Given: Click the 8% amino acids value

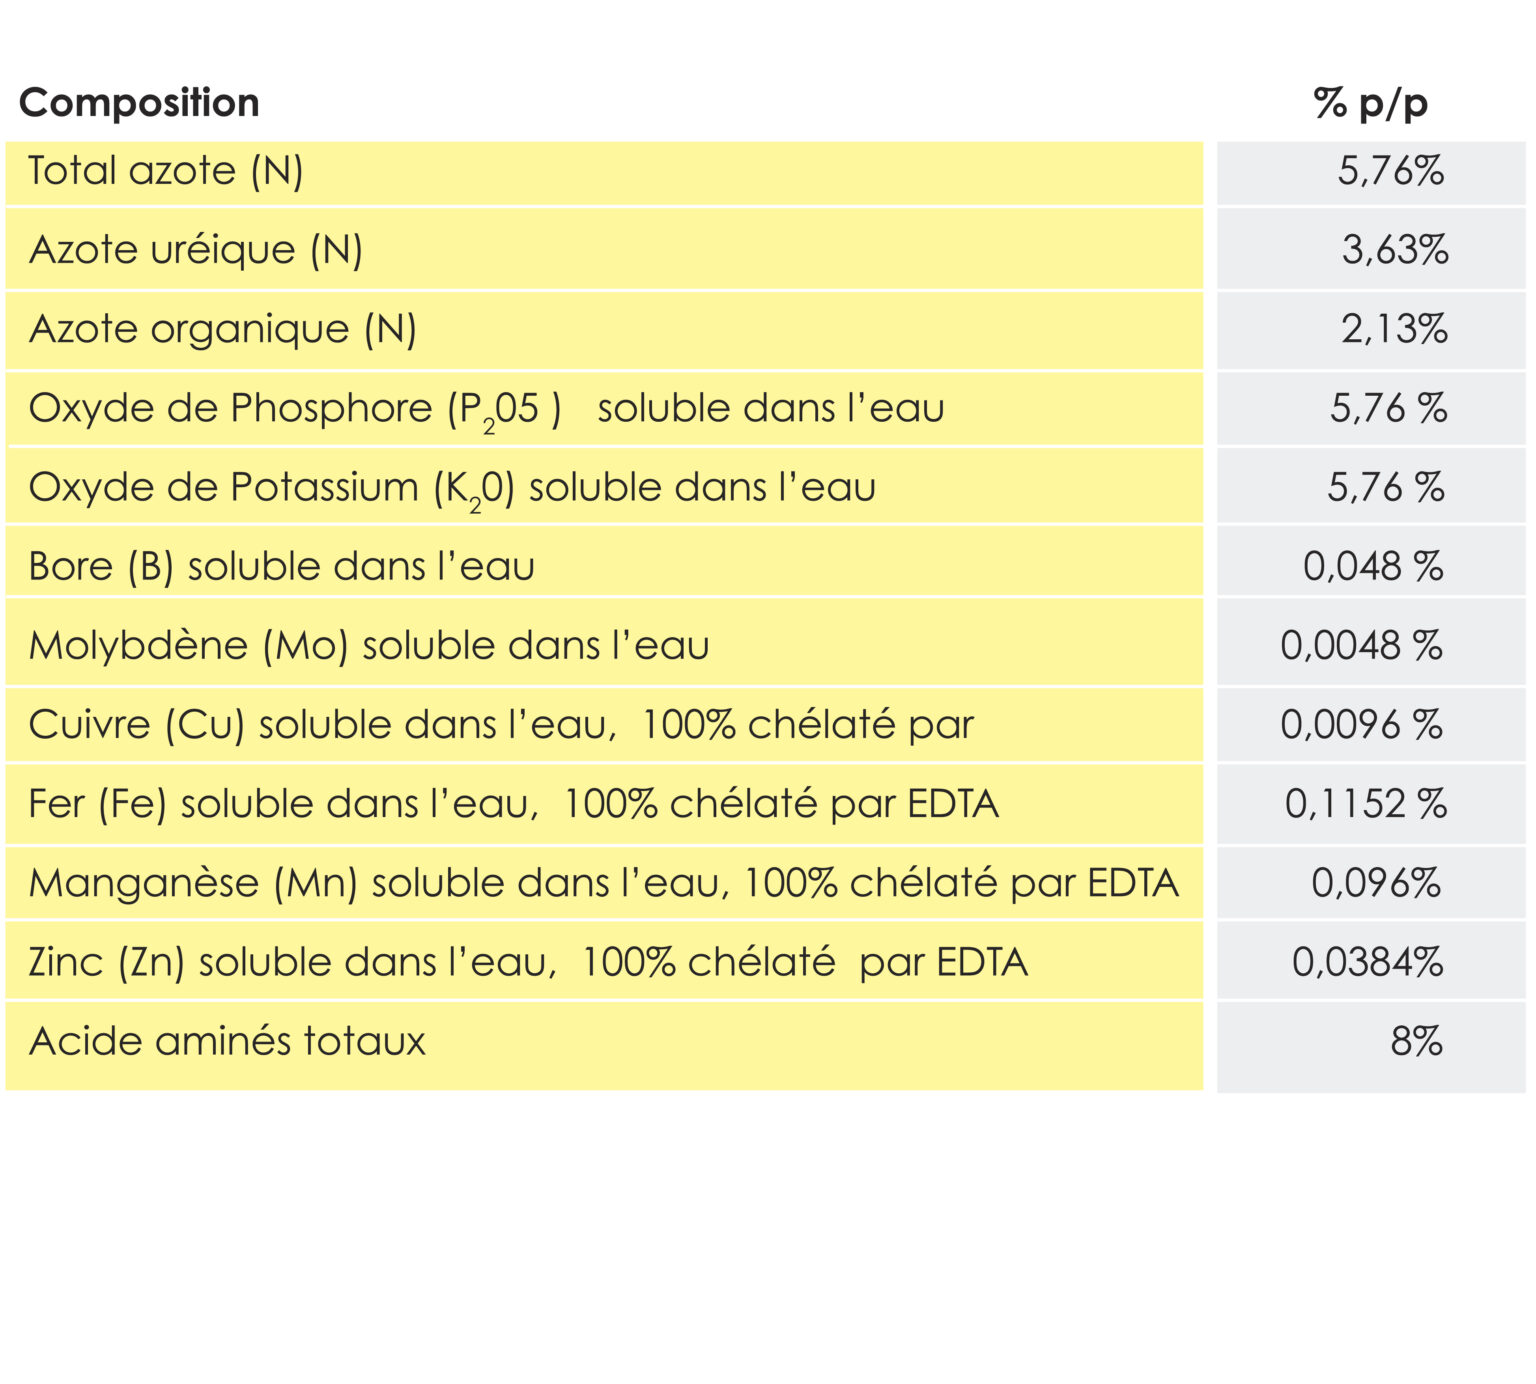Looking at the screenshot, I should coord(1416,1042).
